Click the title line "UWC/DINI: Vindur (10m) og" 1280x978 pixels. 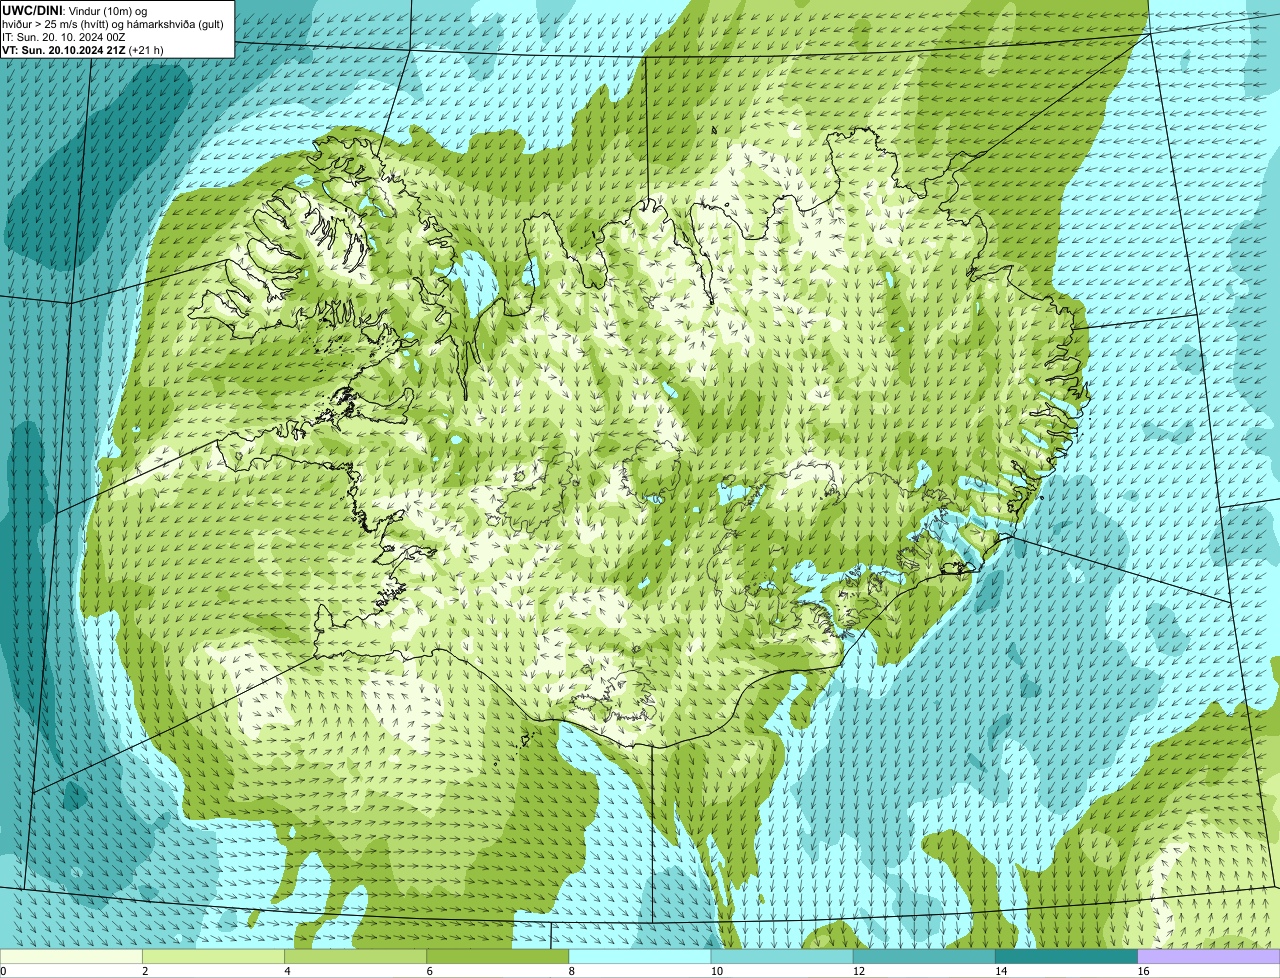(75, 10)
